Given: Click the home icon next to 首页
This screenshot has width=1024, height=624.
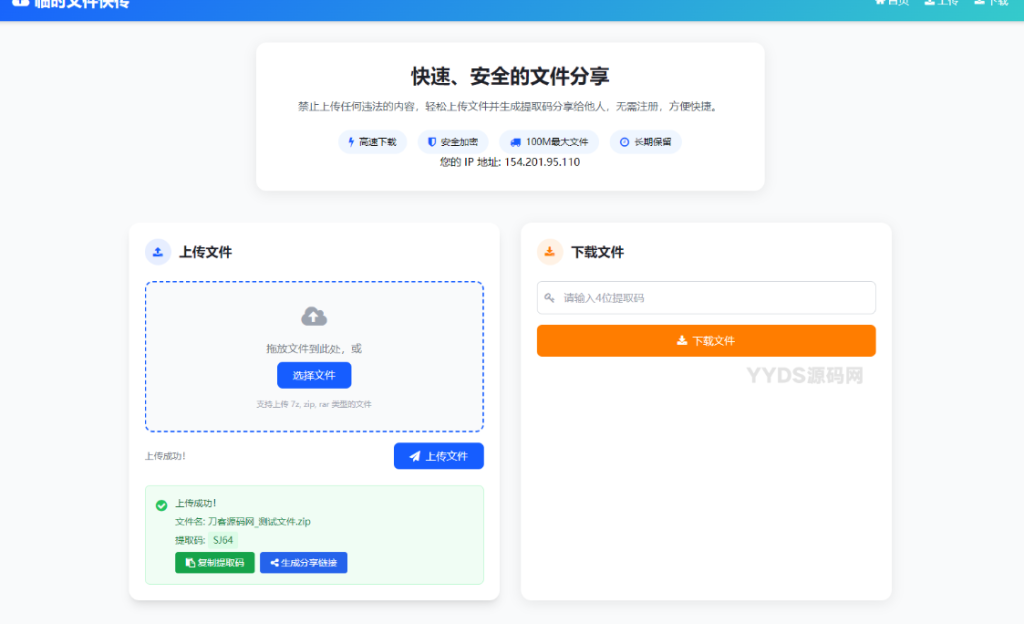Looking at the screenshot, I should tap(881, 4).
